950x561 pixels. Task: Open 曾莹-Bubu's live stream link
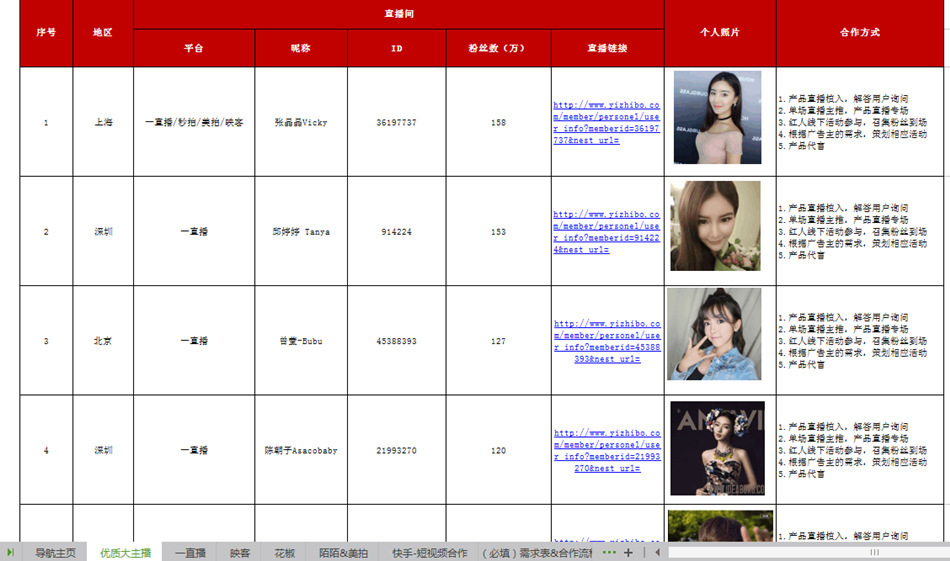606,341
